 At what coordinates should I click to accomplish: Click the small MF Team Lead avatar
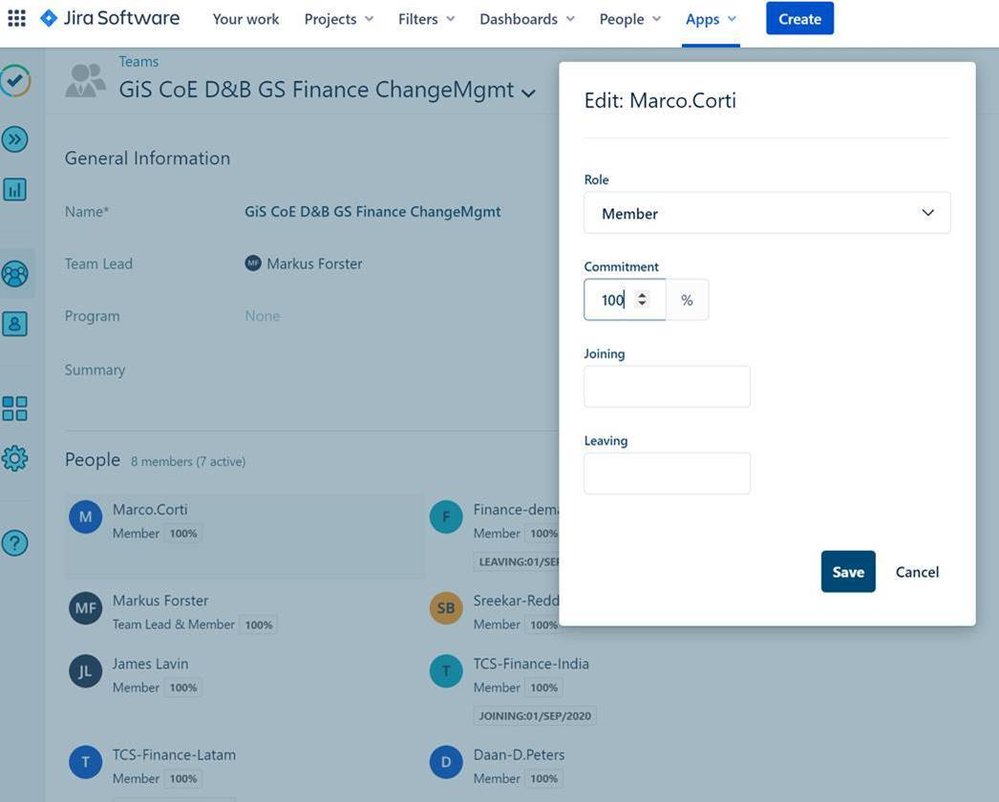point(253,262)
